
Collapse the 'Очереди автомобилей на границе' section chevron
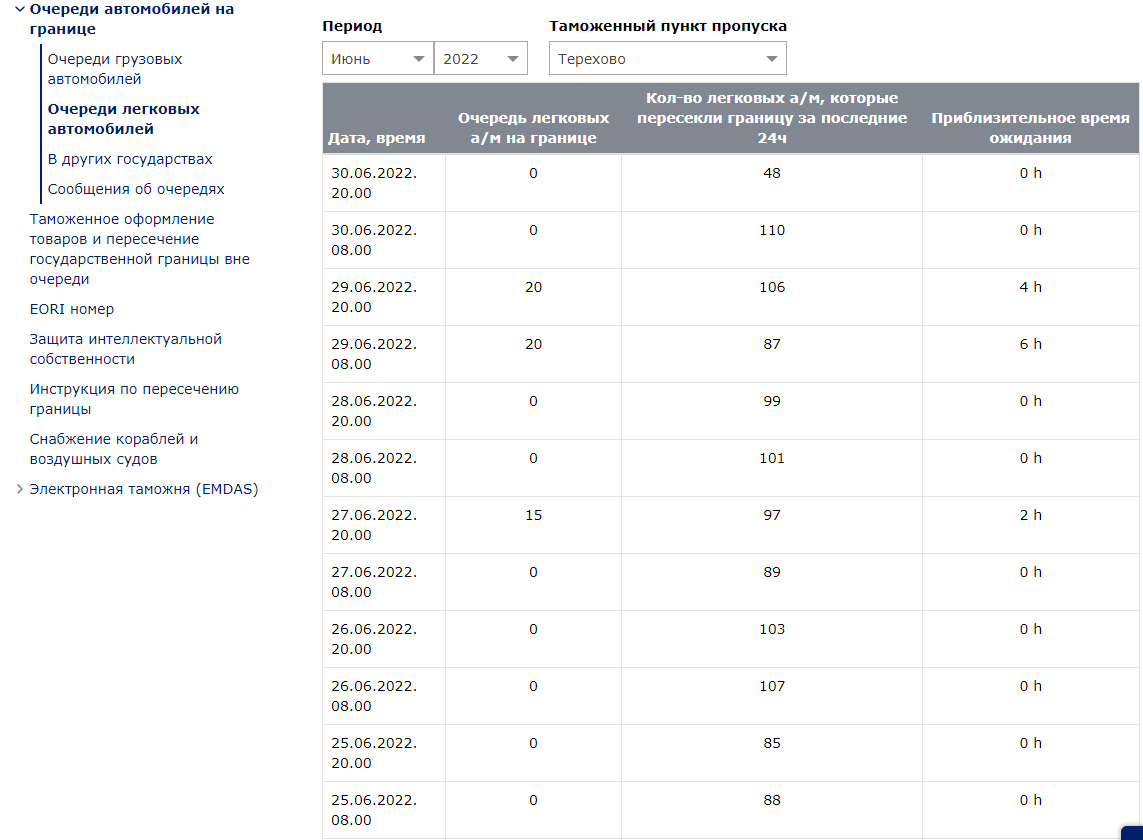(x=19, y=10)
